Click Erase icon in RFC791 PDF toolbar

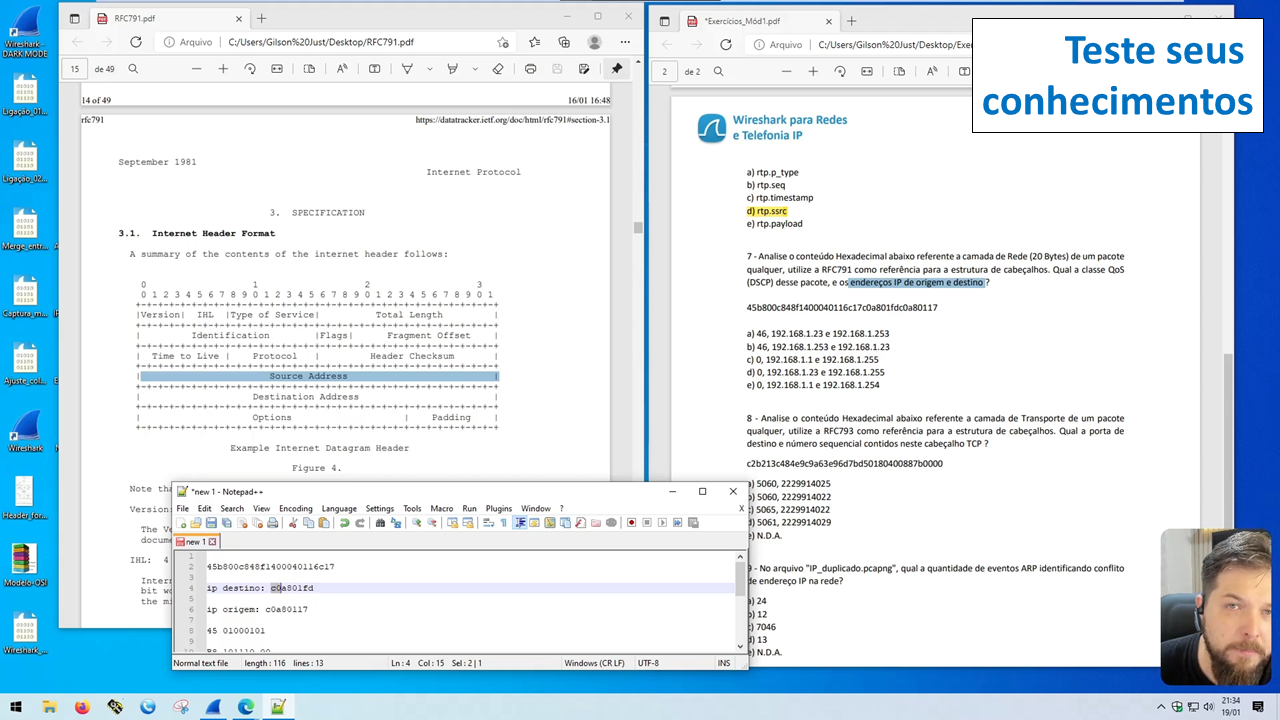point(498,69)
